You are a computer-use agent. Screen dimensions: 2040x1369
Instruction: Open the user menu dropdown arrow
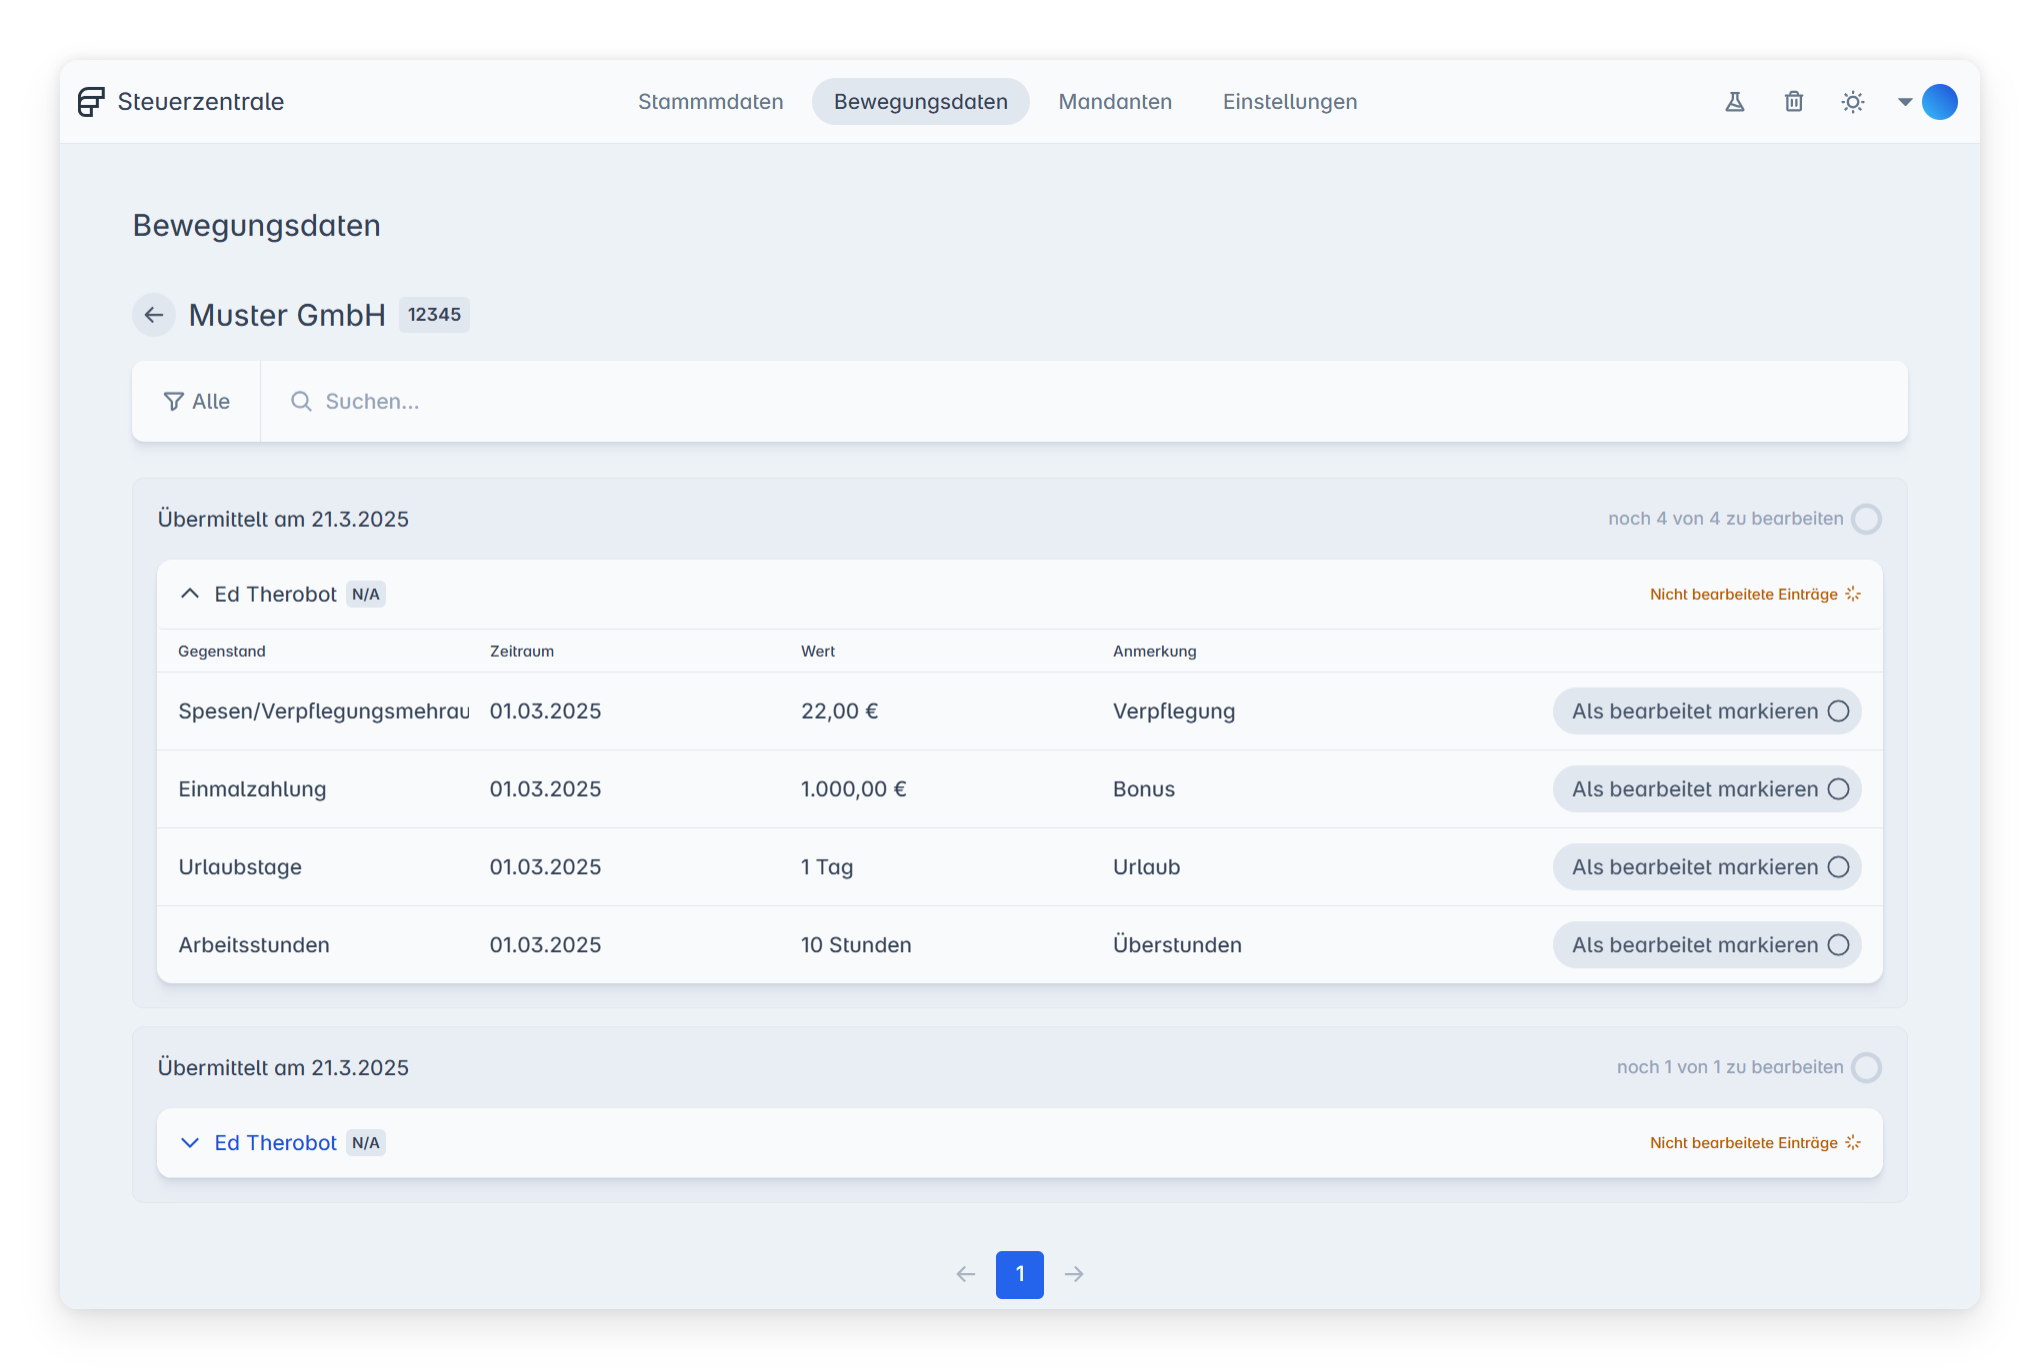pos(1905,102)
